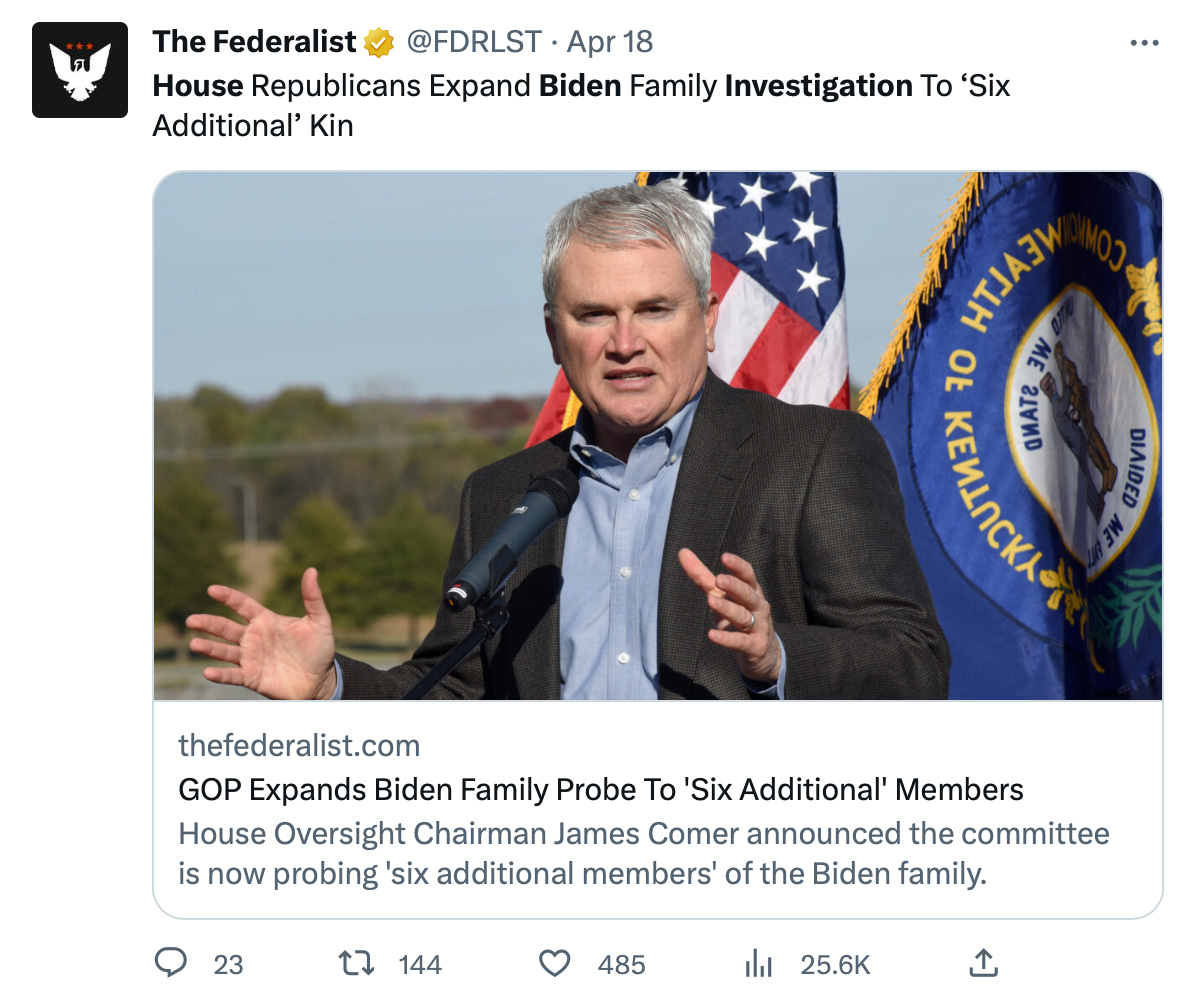Open The Federalist account name

[254, 42]
